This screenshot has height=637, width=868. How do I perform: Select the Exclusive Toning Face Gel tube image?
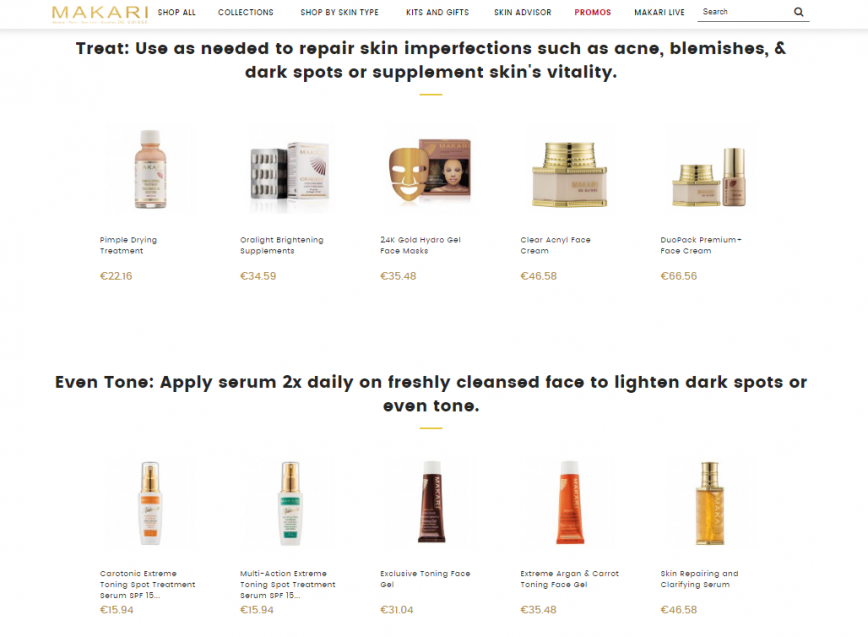click(431, 502)
